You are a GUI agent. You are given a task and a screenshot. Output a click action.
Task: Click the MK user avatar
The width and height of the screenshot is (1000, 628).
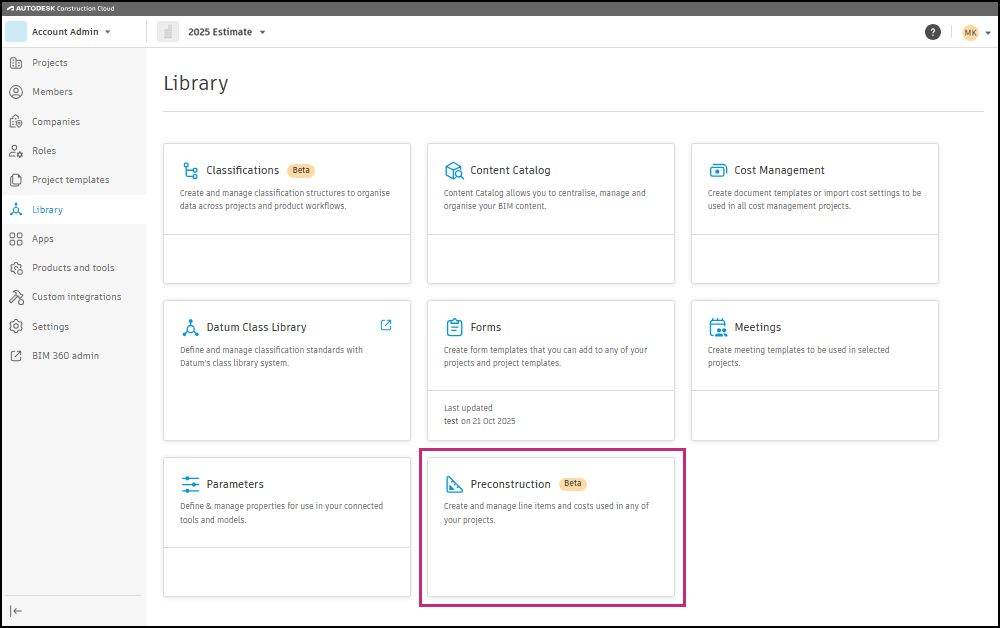(x=970, y=33)
